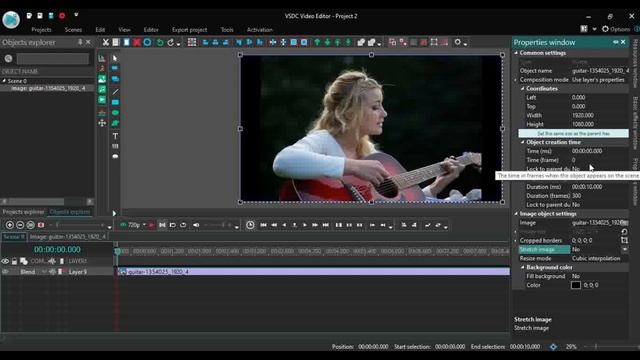
Task: Switch to the Projects explorer tab
Action: coord(23,212)
